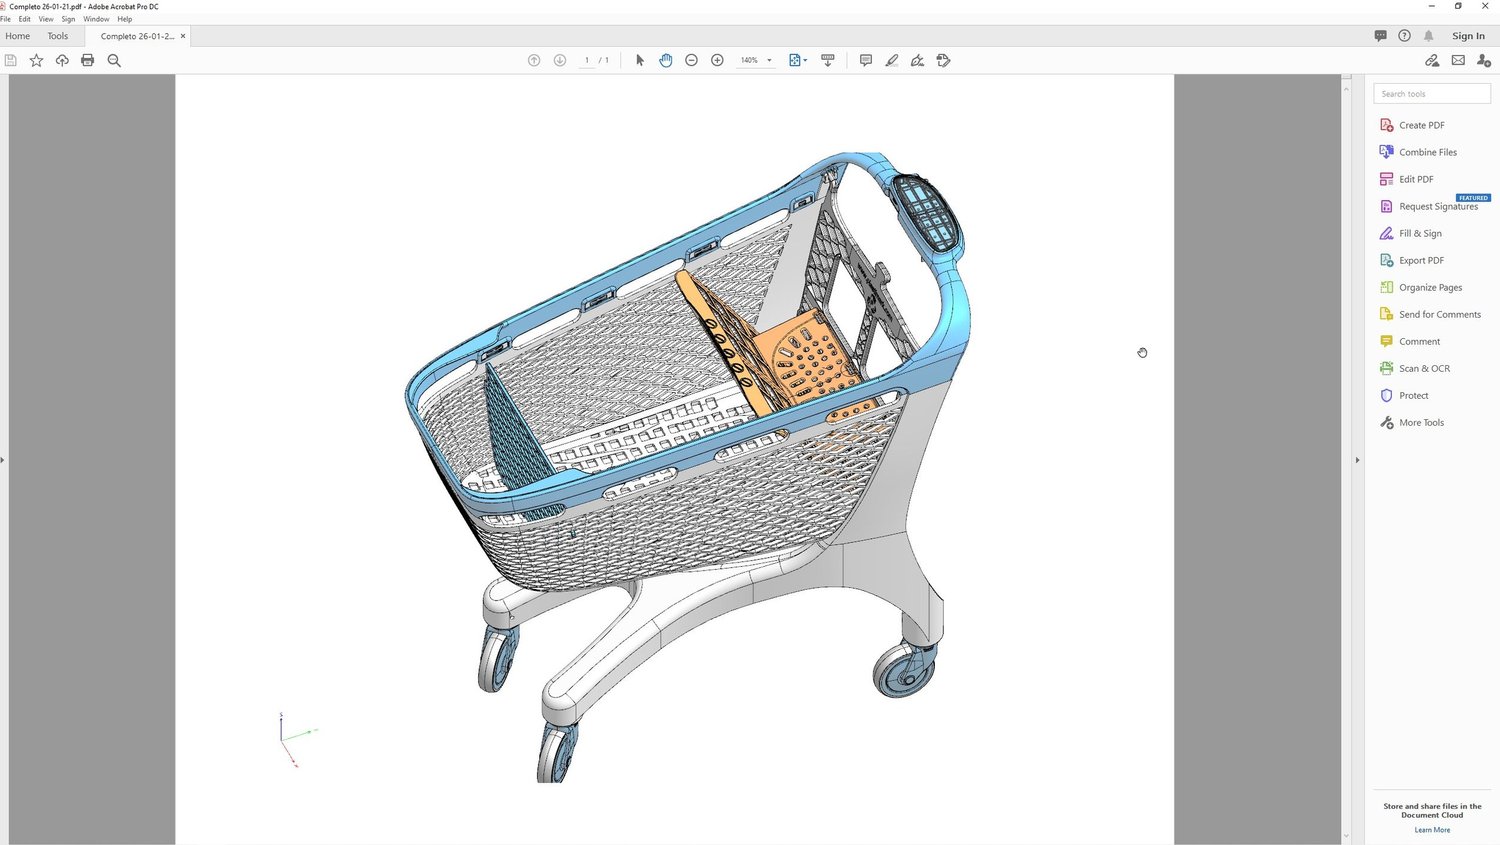Print the file using the printer icon
Image resolution: width=1500 pixels, height=845 pixels.
pos(88,60)
